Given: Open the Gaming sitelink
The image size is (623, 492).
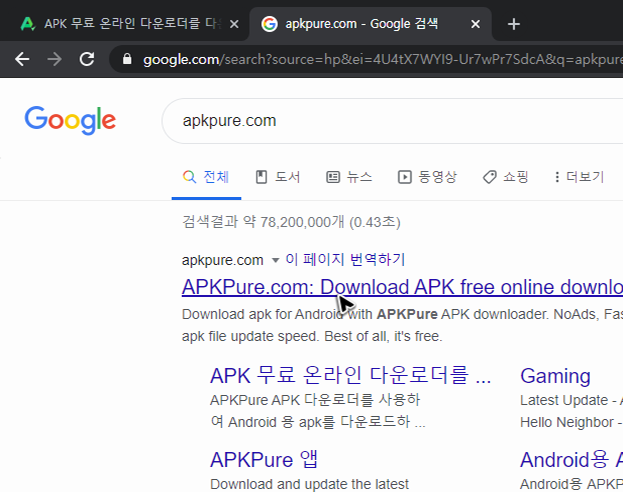Looking at the screenshot, I should click(x=555, y=376).
